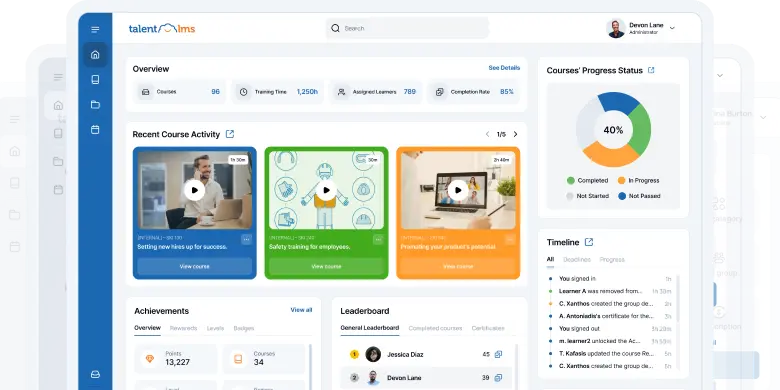Open the calendar icon in blue sidebar
Viewport: 780px width, 390px height.
click(95, 129)
